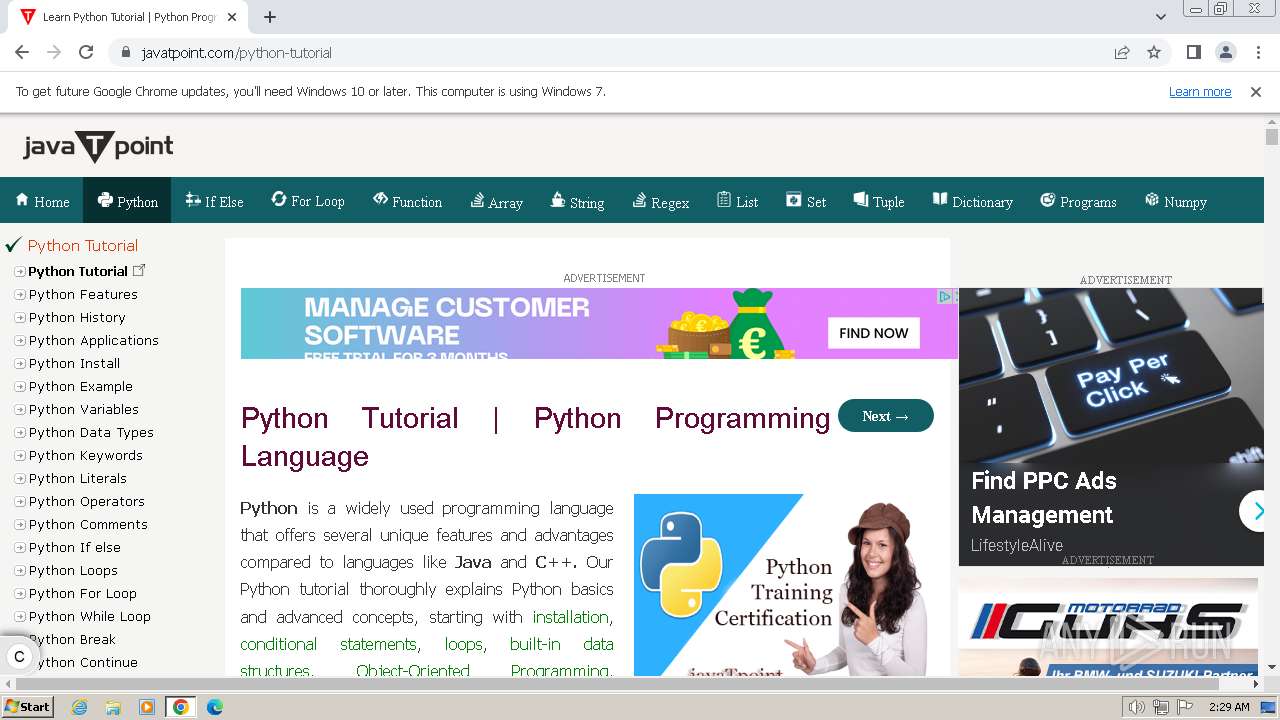Open Python Features in the sidebar
This screenshot has width=1280, height=720.
coord(83,294)
